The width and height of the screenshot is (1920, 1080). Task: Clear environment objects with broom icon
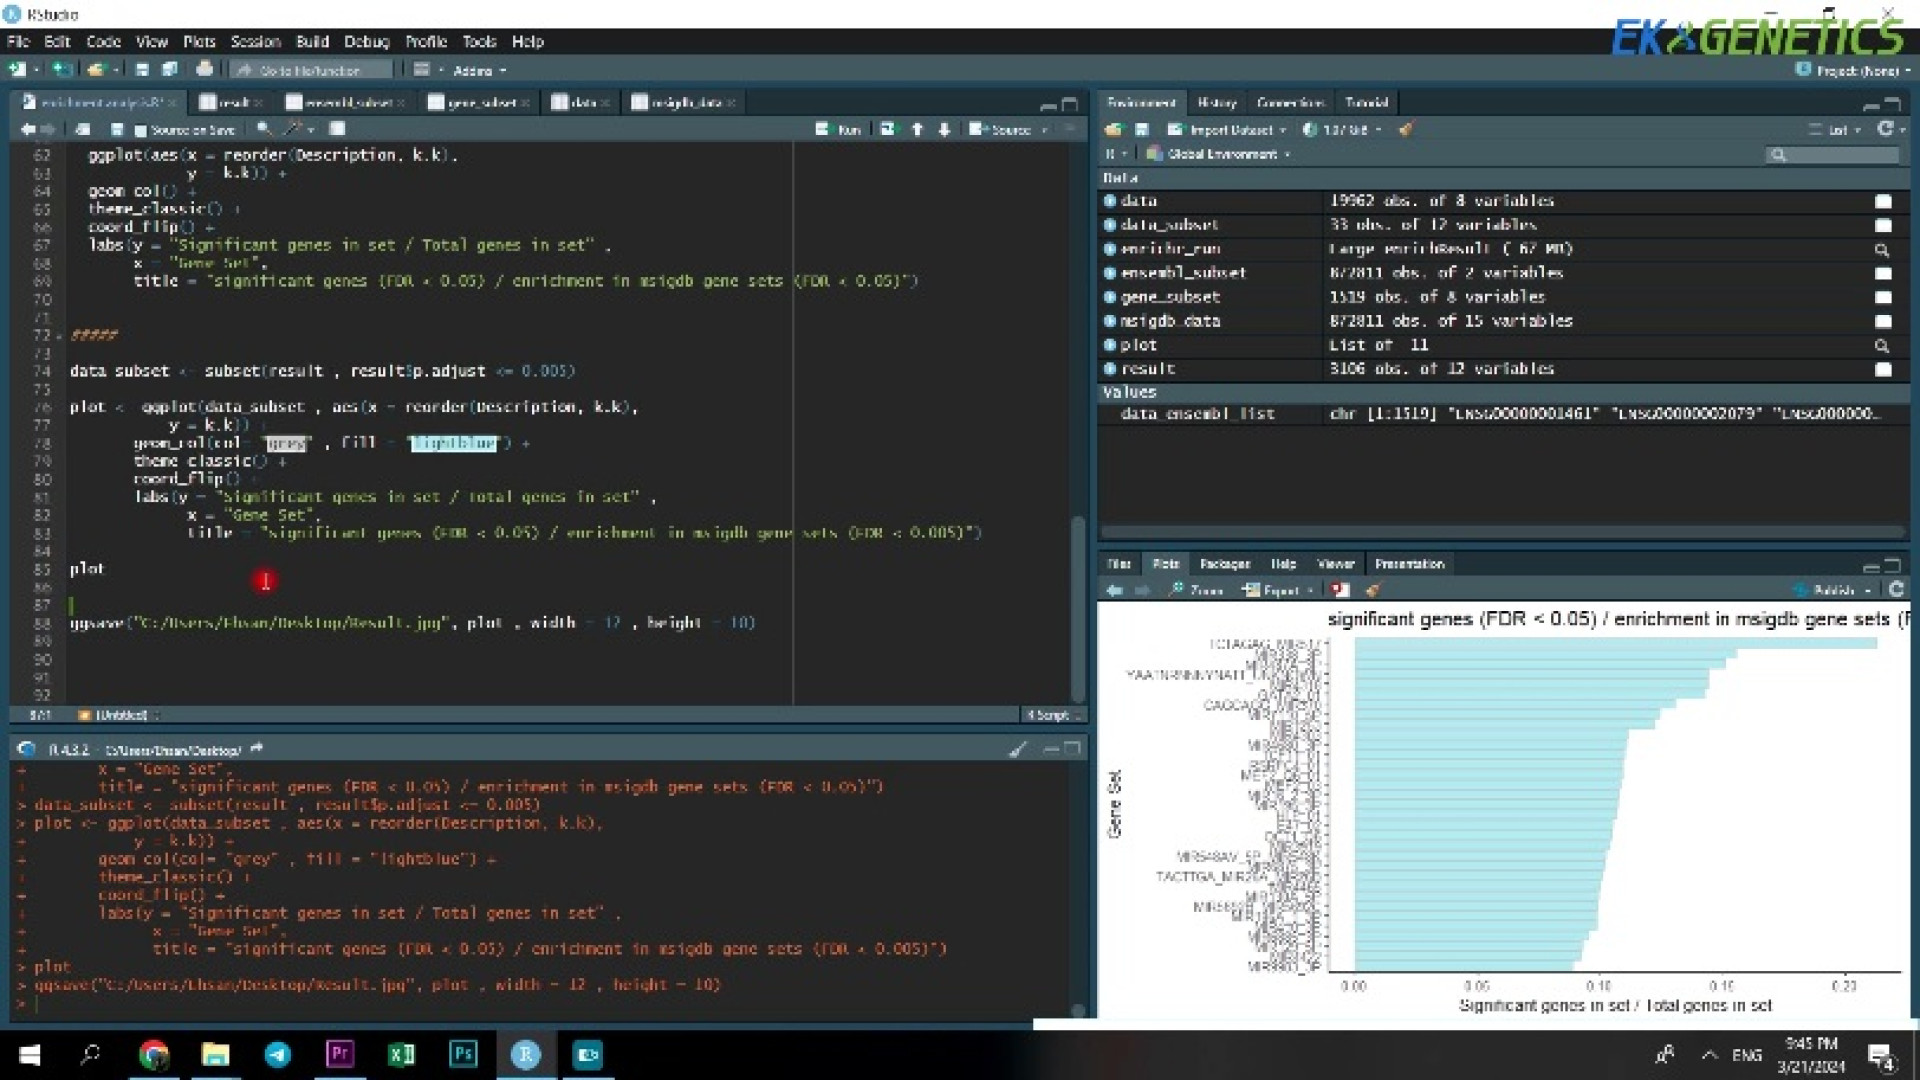point(1406,130)
